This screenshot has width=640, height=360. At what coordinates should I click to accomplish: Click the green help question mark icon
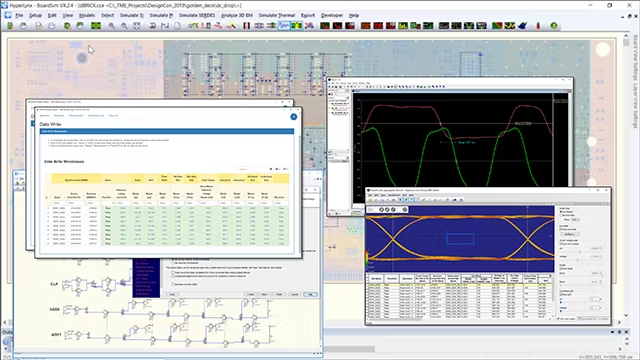[553, 26]
